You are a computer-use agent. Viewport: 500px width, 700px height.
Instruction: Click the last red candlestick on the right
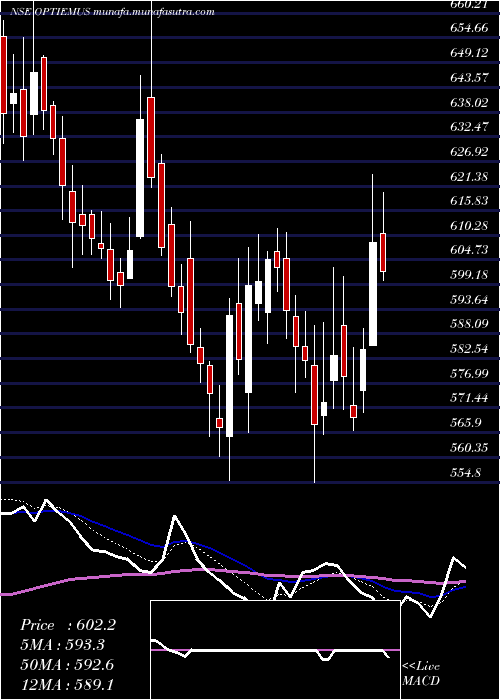[x=383, y=252]
